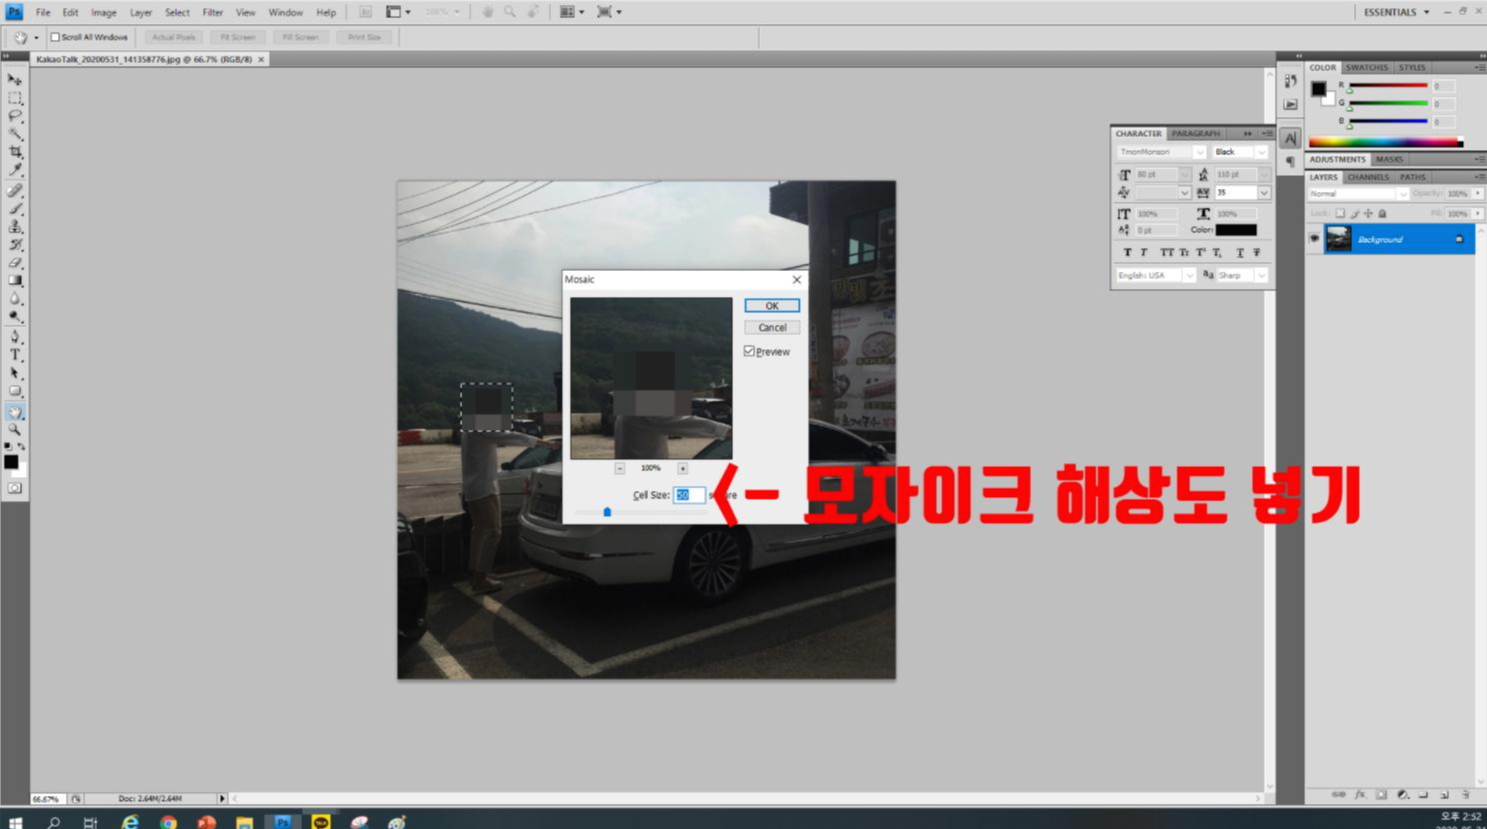1487x829 pixels.
Task: Select the Horizontal Type tool
Action: [x=15, y=355]
